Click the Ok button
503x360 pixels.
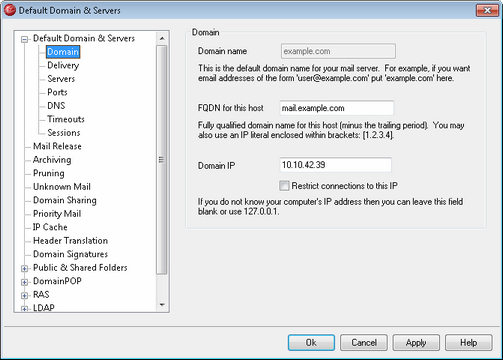tap(311, 343)
